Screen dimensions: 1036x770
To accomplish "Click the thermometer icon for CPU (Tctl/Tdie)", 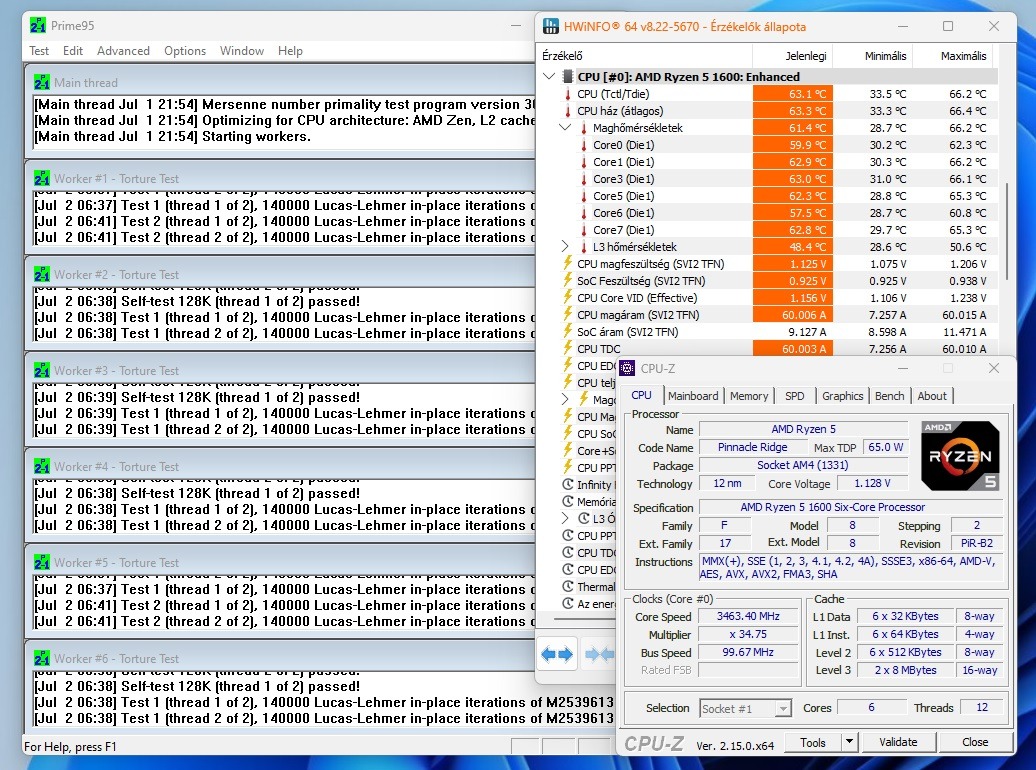I will tap(568, 94).
